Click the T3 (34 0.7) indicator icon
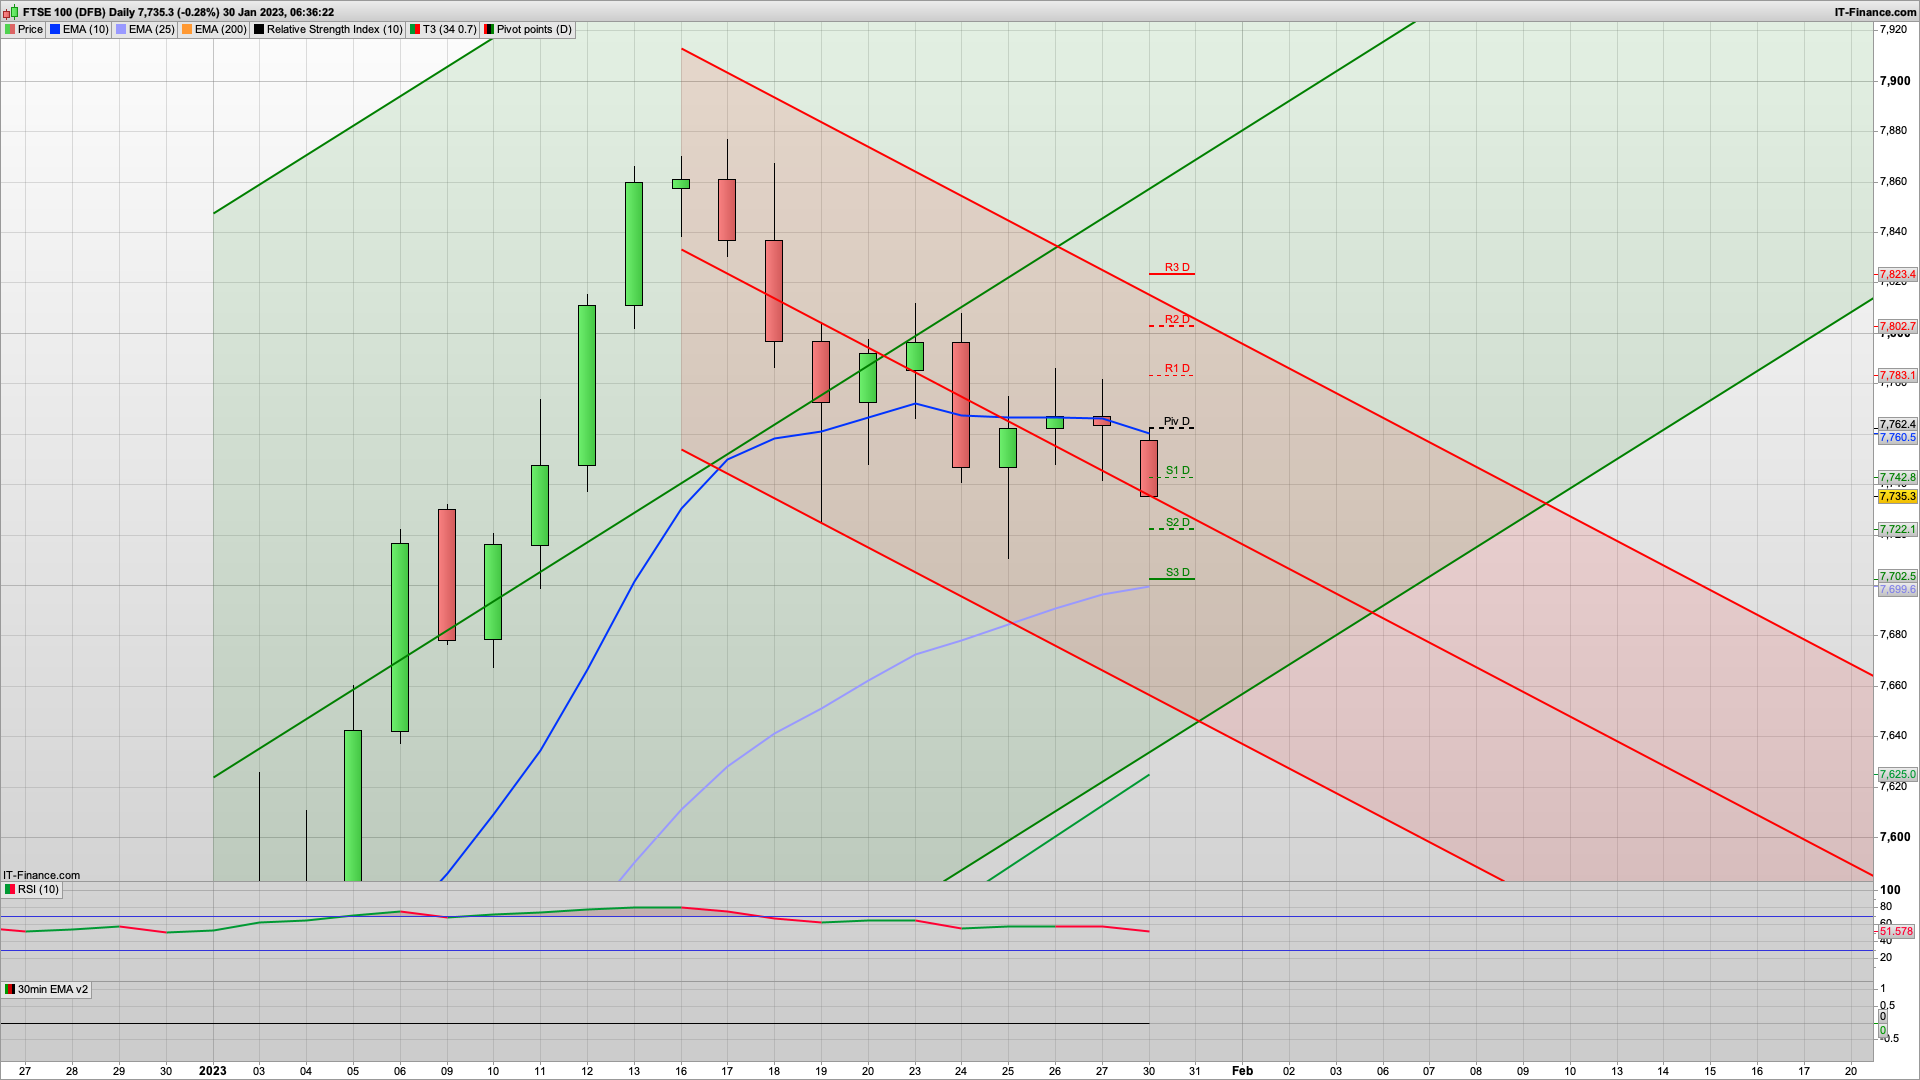This screenshot has height=1080, width=1920. [415, 29]
